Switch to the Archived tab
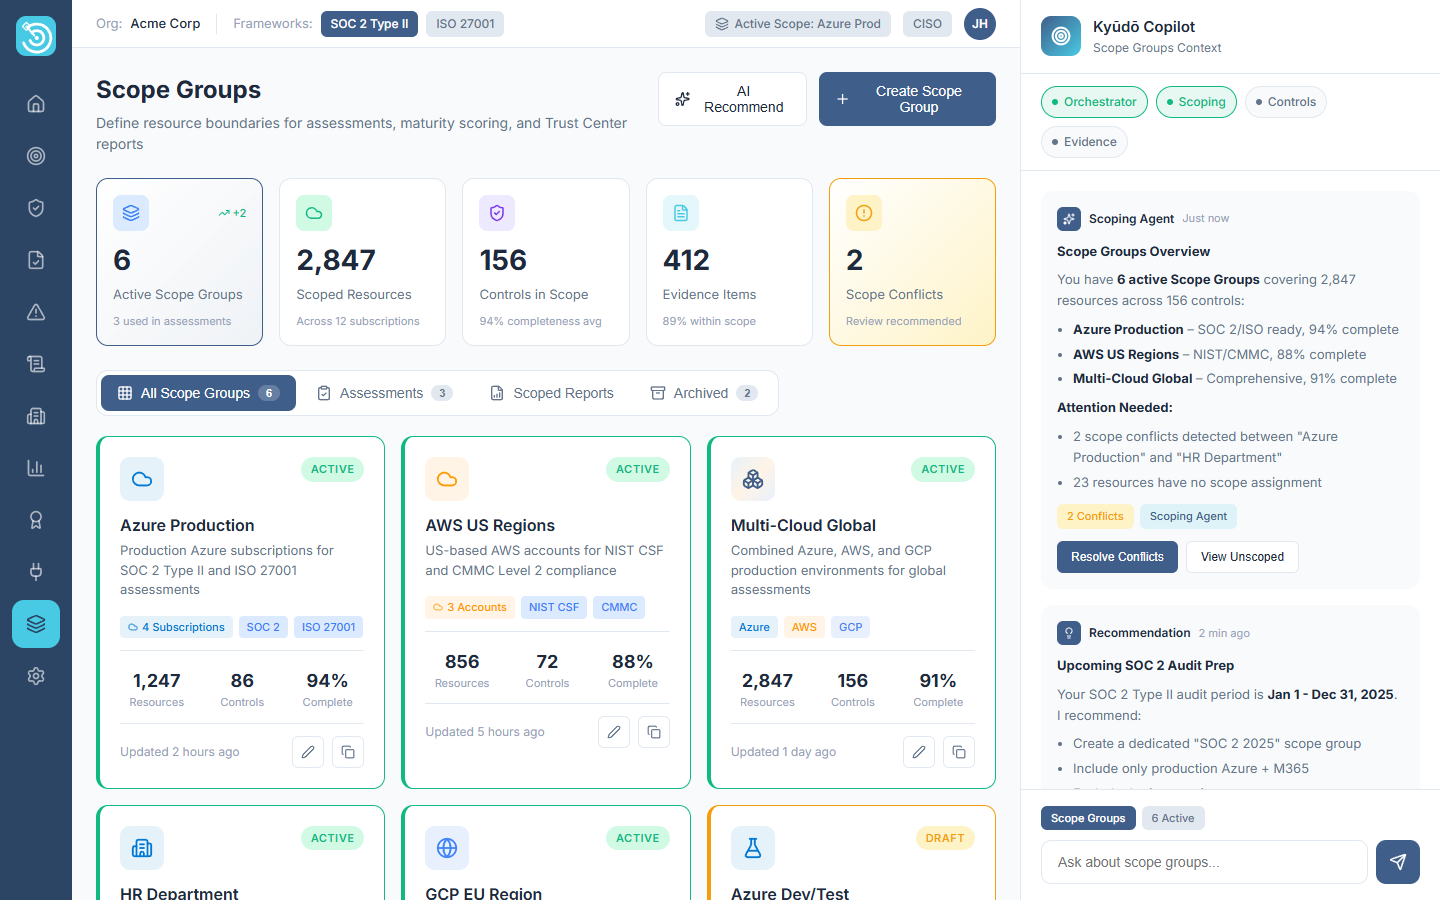This screenshot has width=1440, height=900. tap(704, 393)
